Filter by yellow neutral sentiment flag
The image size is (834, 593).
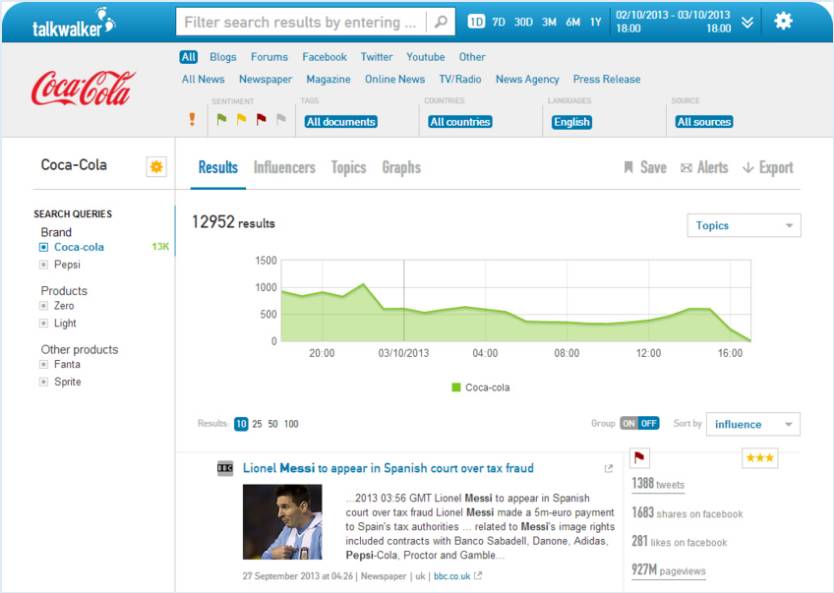tap(241, 119)
